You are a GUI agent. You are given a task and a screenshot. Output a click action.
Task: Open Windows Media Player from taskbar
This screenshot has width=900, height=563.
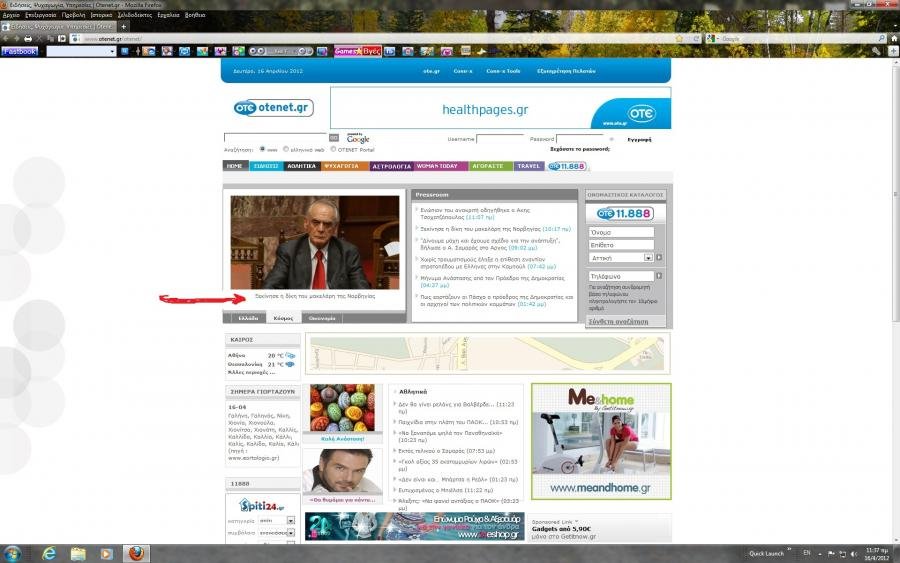coord(106,553)
